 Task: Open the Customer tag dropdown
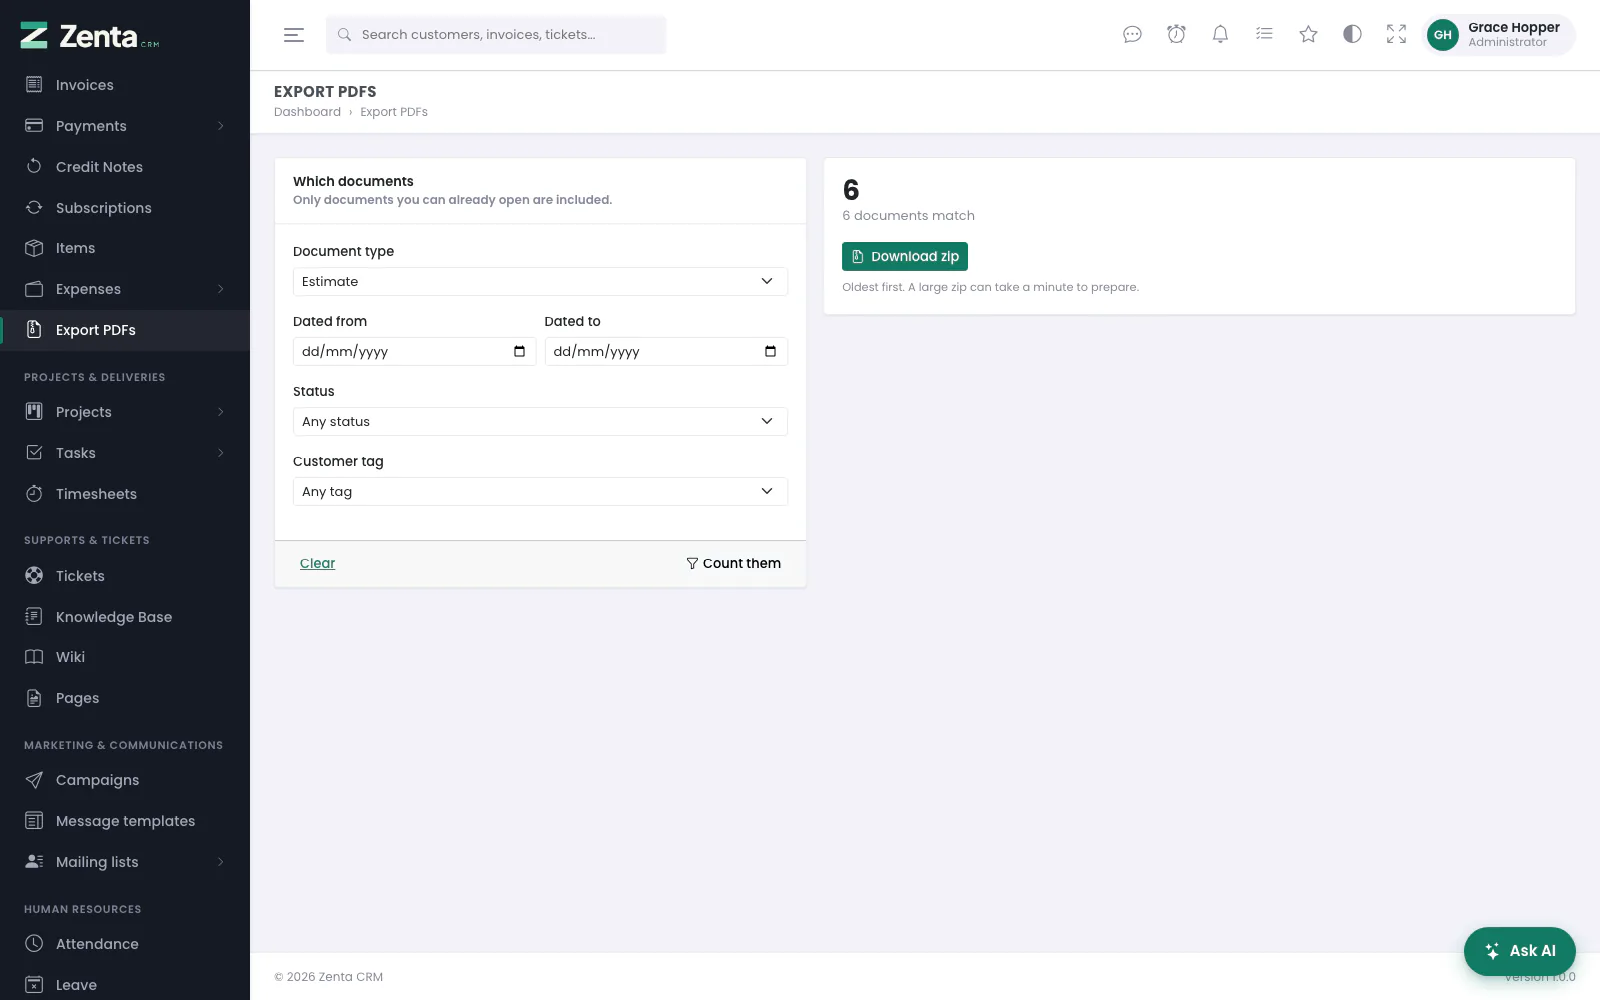pos(540,491)
